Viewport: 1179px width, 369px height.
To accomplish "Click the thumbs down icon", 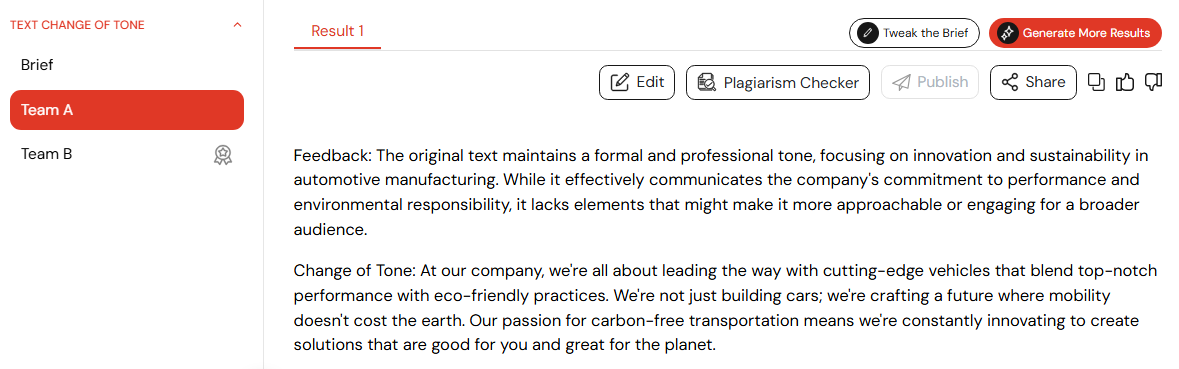I will tap(1153, 82).
